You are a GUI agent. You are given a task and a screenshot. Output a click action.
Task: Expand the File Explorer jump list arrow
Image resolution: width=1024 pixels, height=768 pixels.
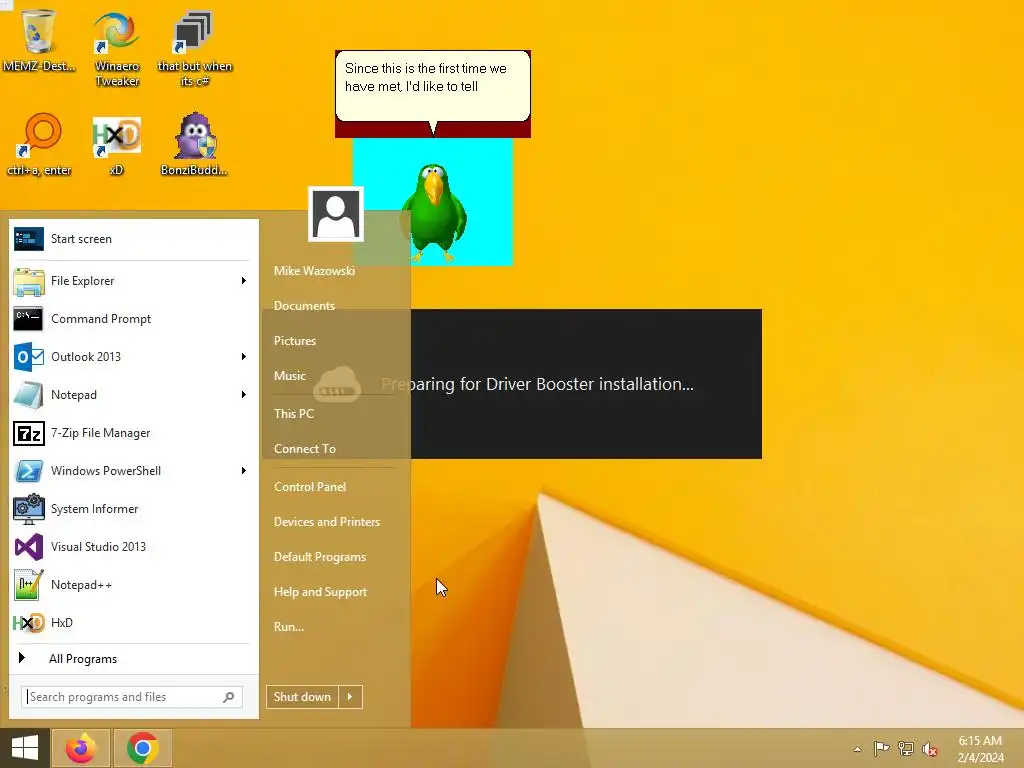pyautogui.click(x=243, y=281)
